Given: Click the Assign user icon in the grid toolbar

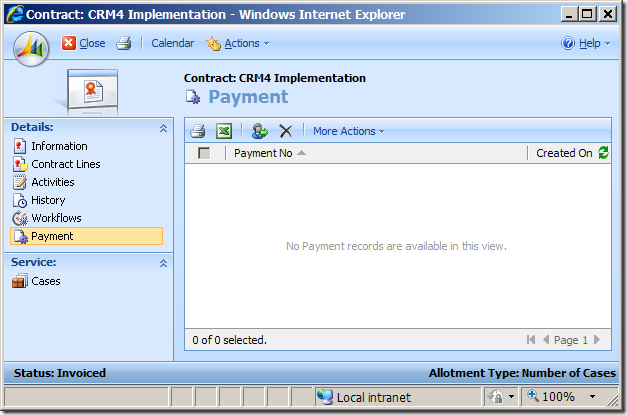Looking at the screenshot, I should 260,131.
